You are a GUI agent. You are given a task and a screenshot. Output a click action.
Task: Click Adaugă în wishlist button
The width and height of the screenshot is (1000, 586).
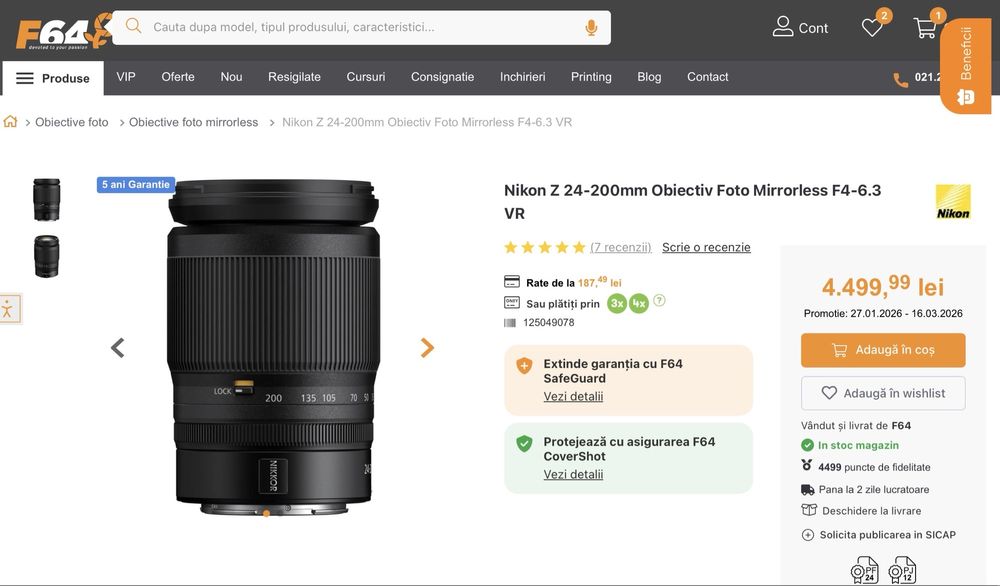point(883,393)
